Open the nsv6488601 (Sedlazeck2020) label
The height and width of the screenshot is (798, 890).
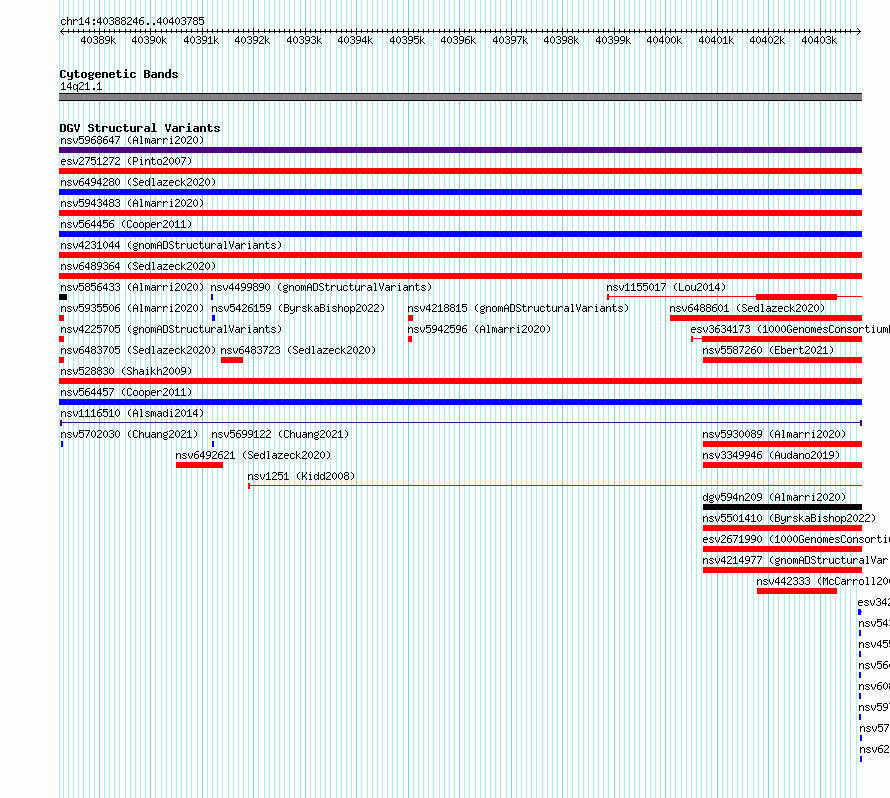[747, 308]
